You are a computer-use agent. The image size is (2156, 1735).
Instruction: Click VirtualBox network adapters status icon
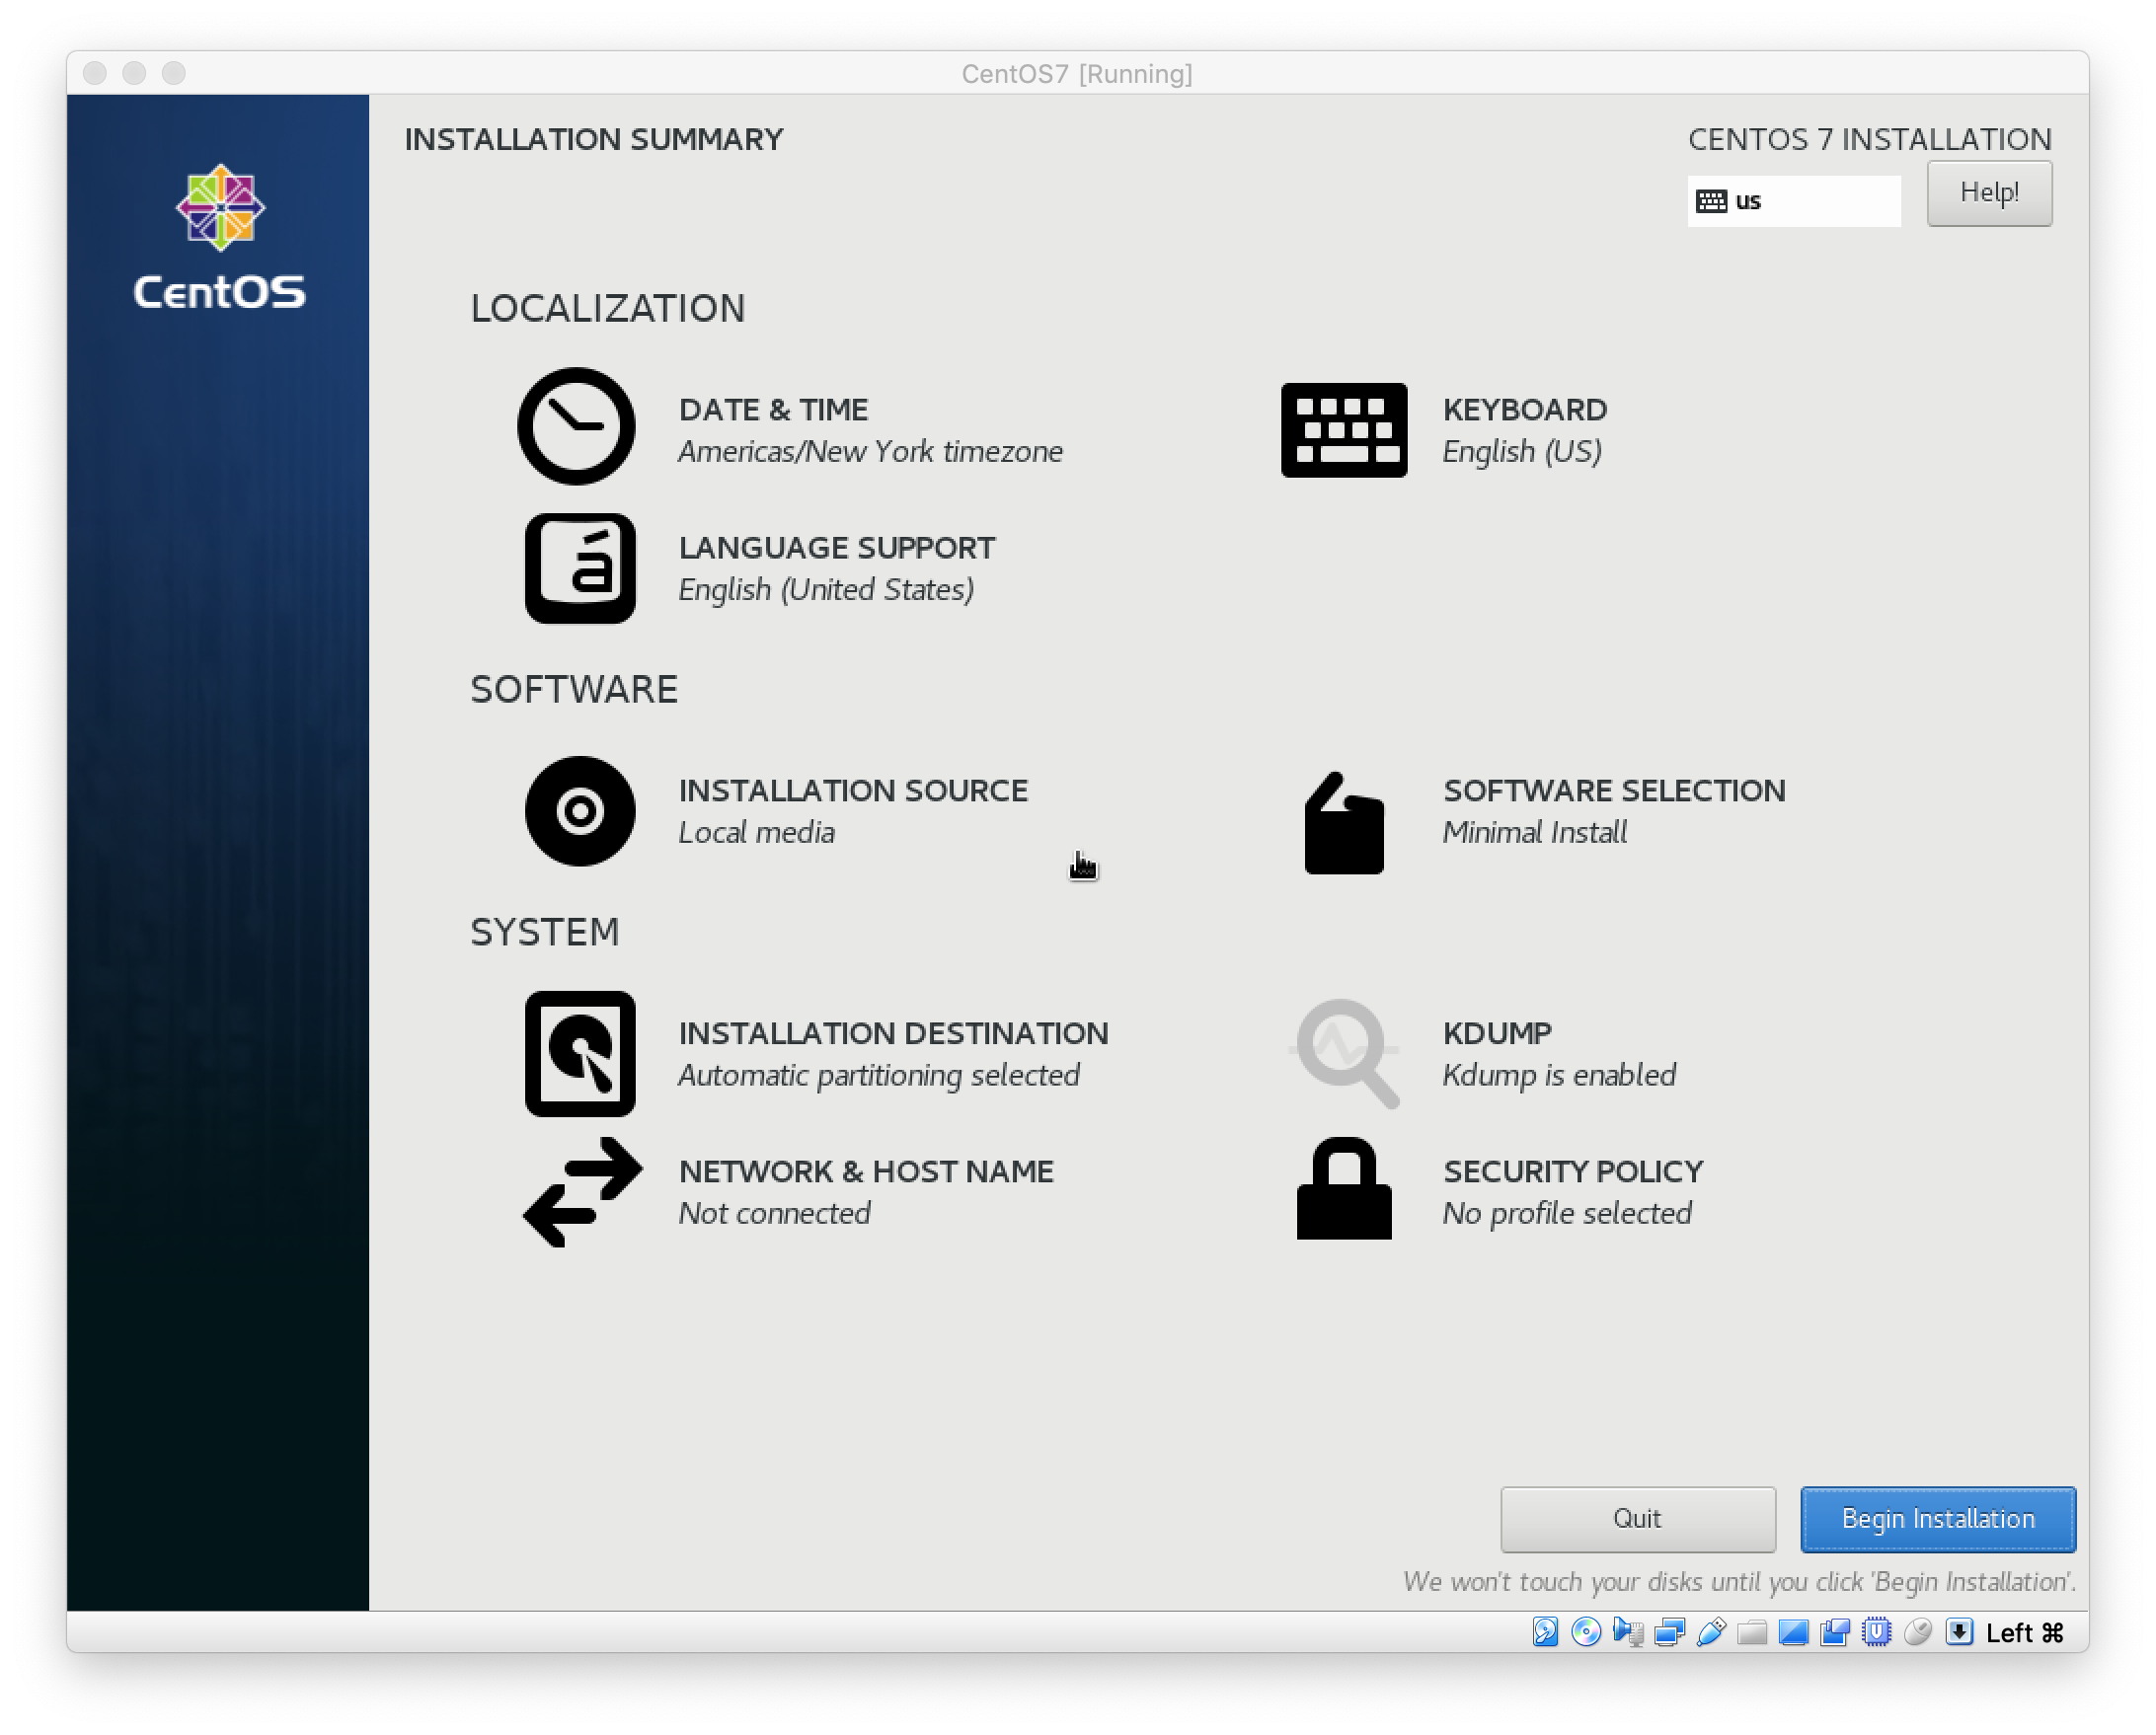pyautogui.click(x=1669, y=1632)
